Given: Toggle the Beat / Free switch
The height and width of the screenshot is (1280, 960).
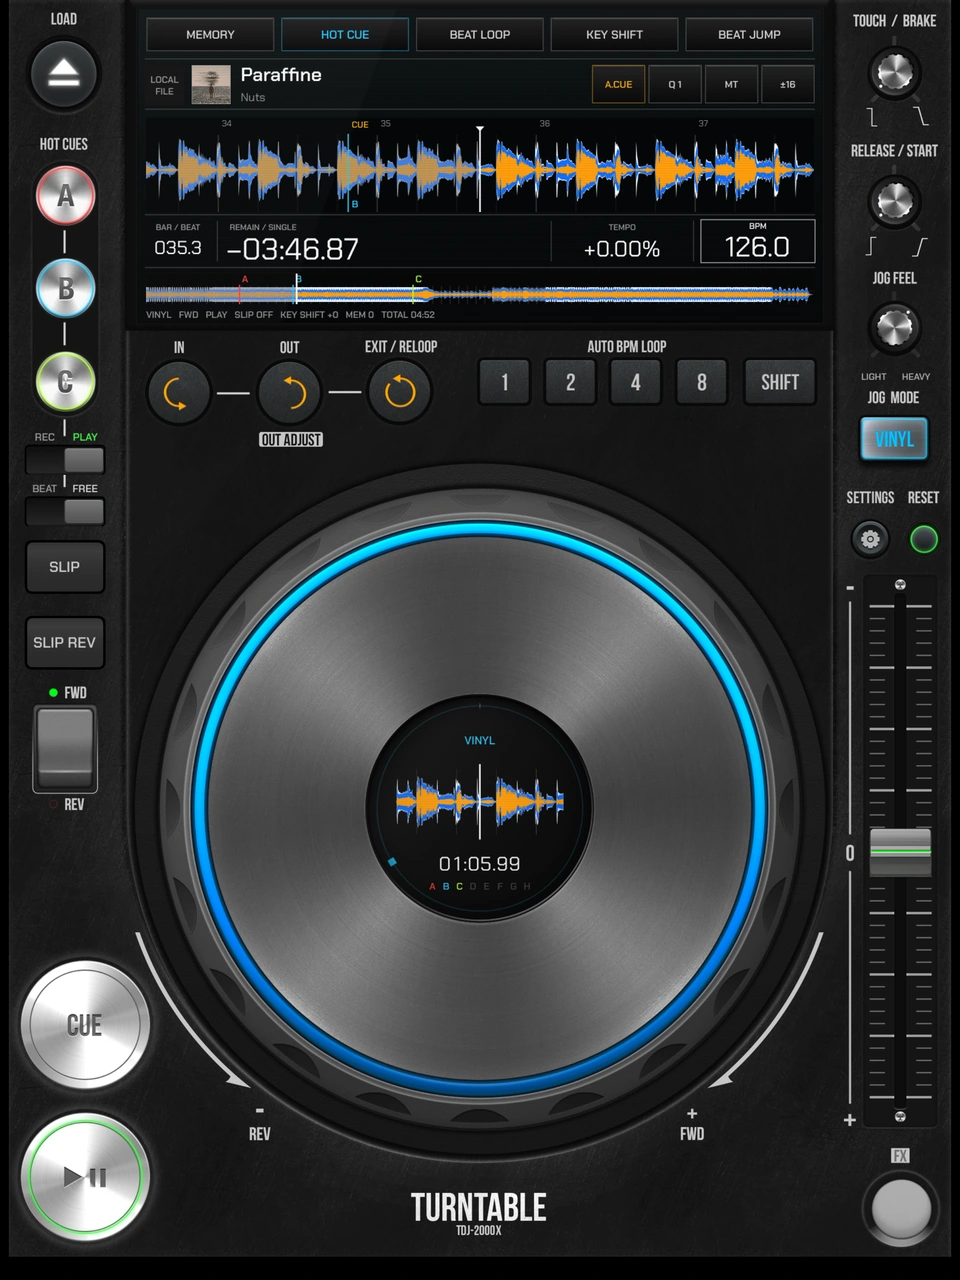Looking at the screenshot, I should point(65,512).
